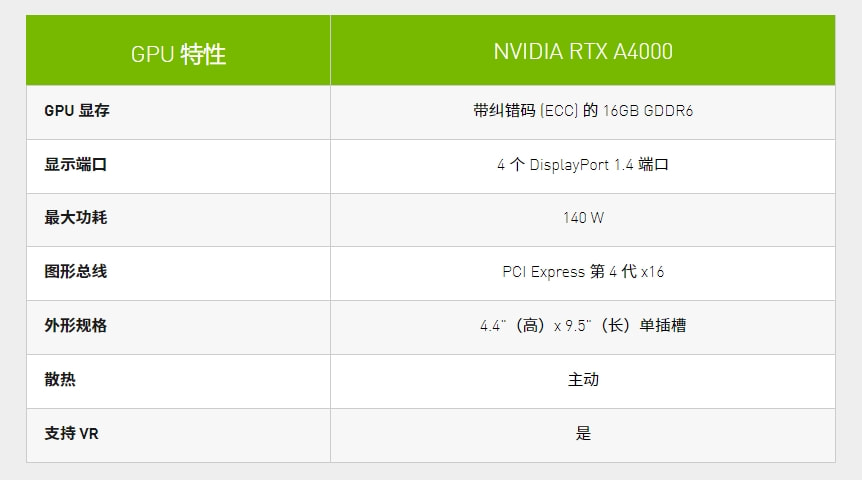Select the 外形规格 row label

pos(75,326)
